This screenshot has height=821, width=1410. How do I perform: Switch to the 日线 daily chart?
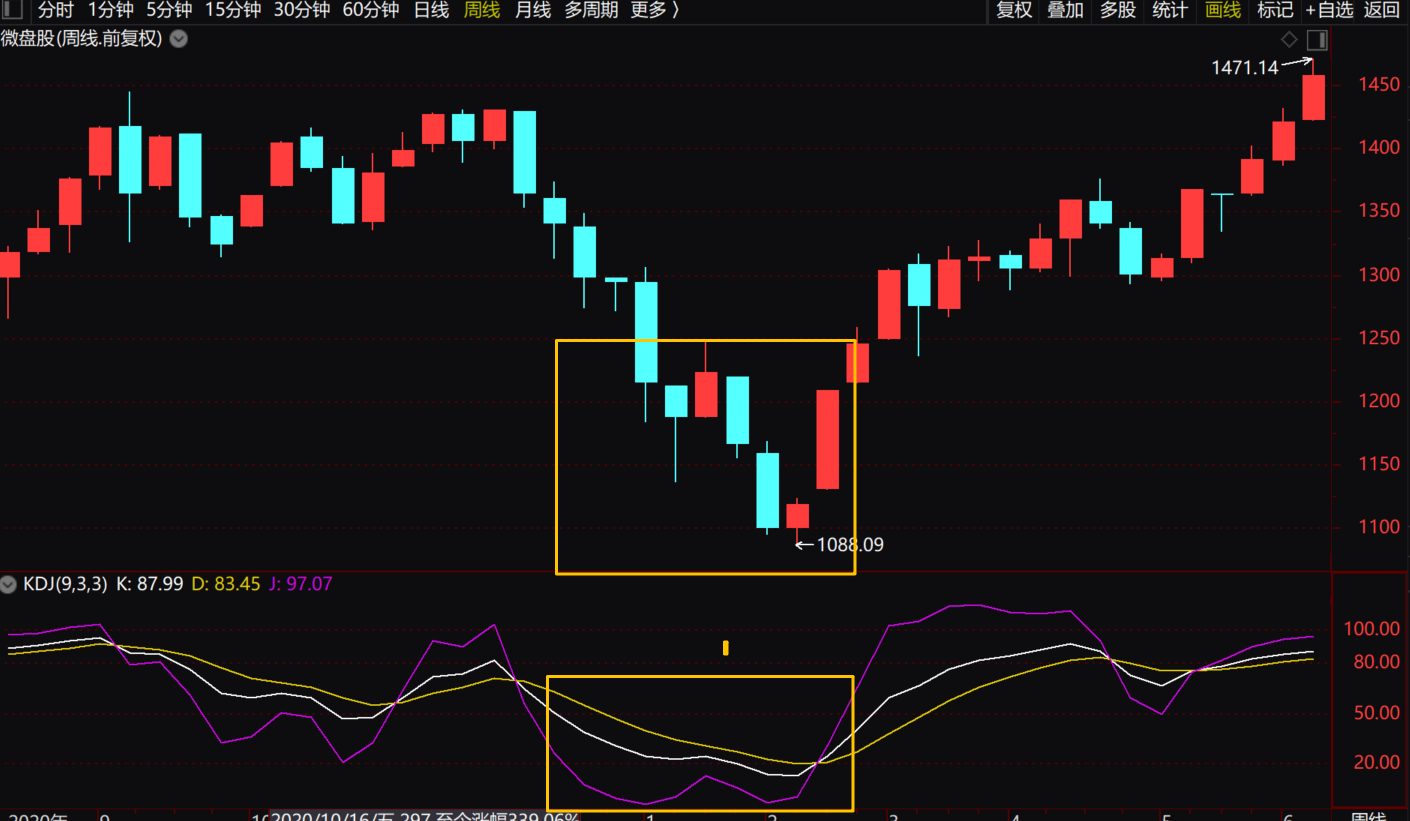tap(431, 10)
